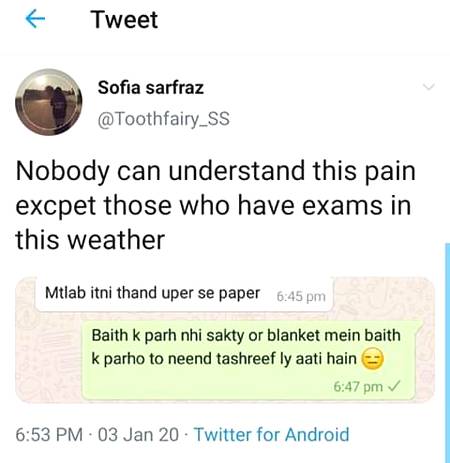Viewport: 450px width, 463px height.
Task: Tap the 03 Jan 20 date
Action: click(138, 435)
